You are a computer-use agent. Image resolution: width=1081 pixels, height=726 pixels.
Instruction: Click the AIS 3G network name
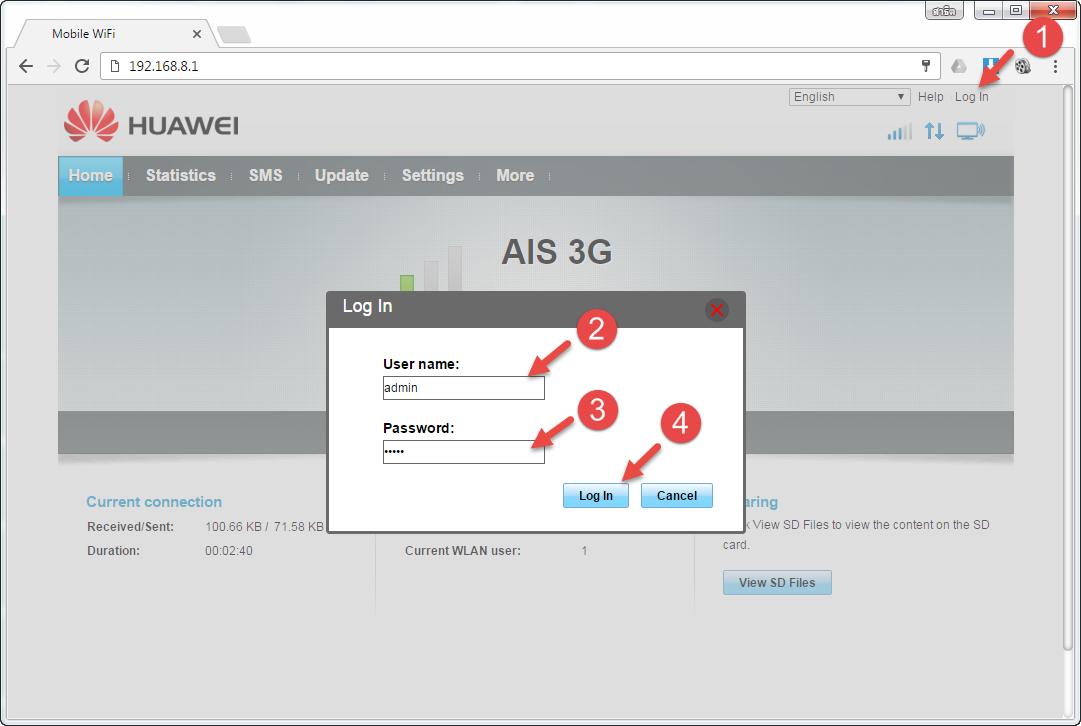(556, 252)
